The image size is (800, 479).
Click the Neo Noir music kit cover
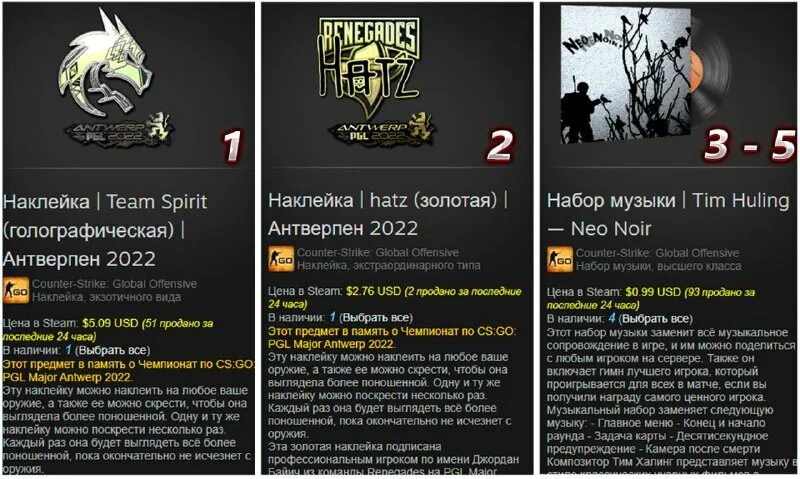626,75
